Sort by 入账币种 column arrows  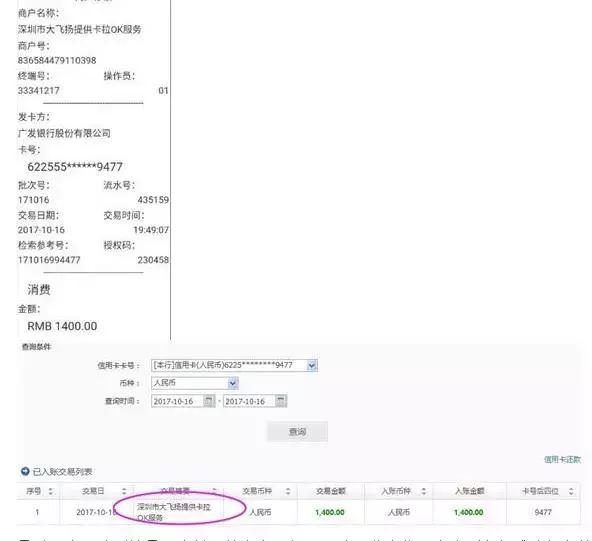[423, 491]
